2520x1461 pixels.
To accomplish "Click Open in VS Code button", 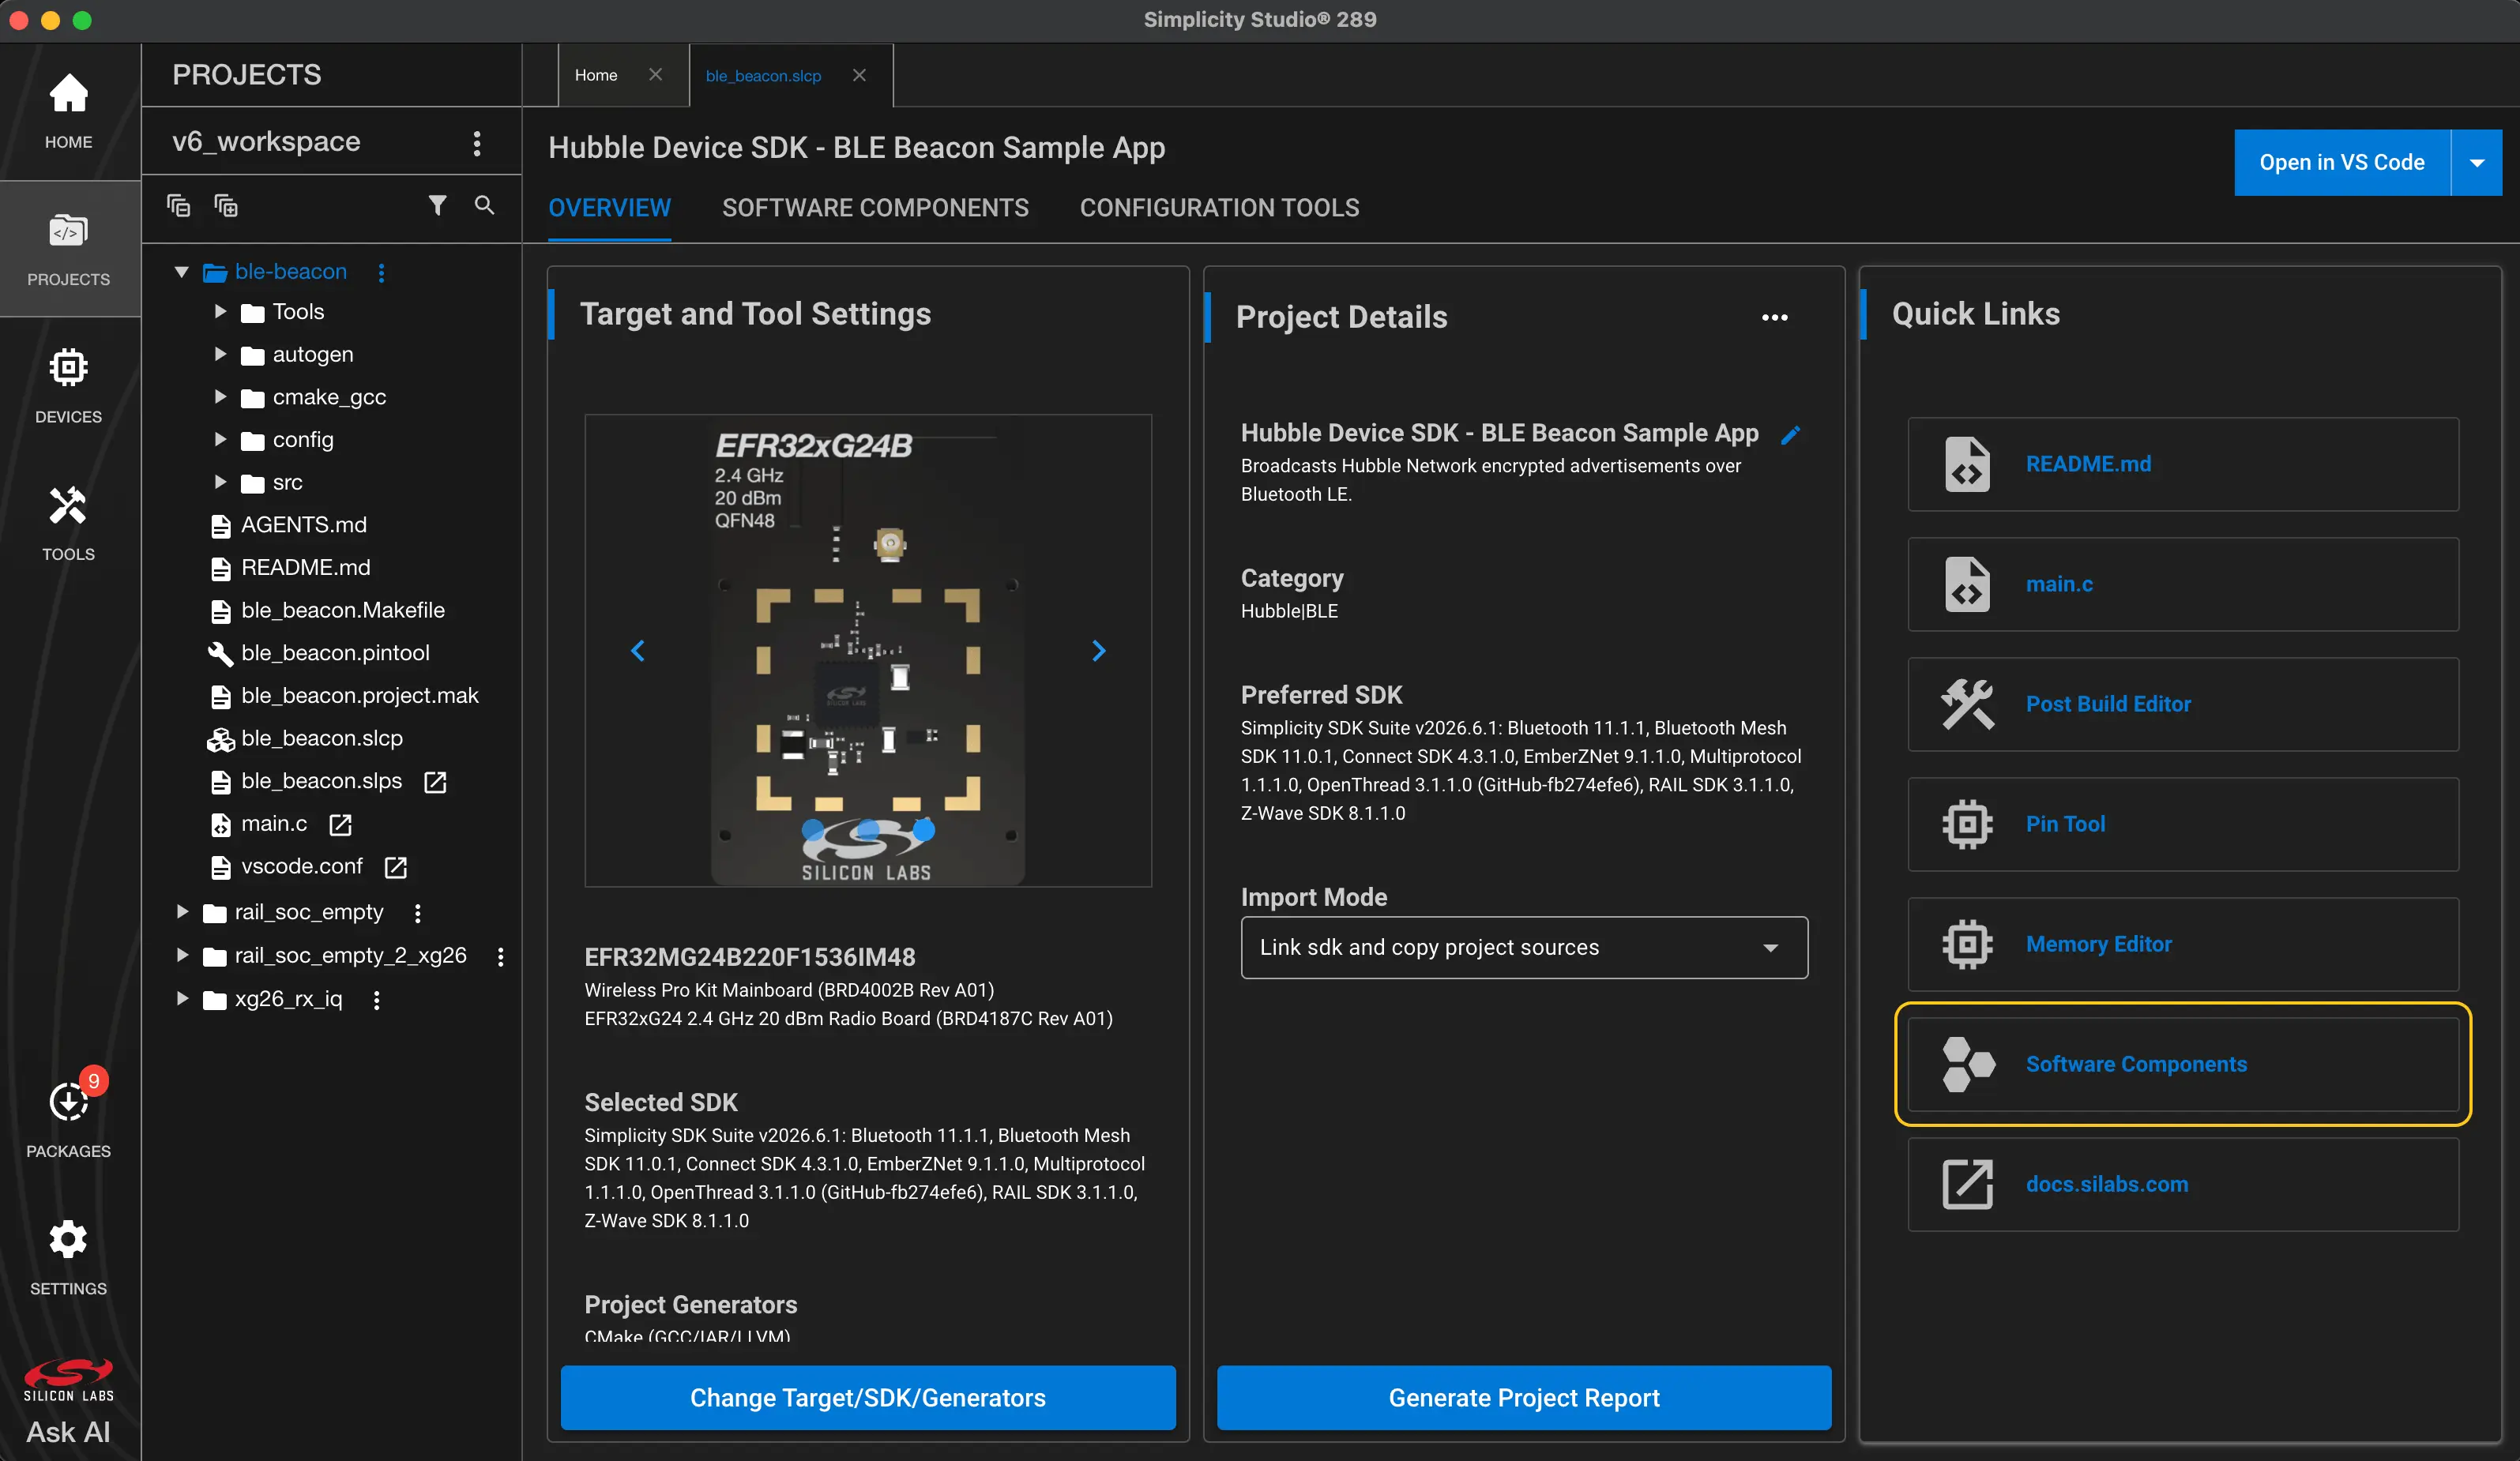I will click(2341, 162).
